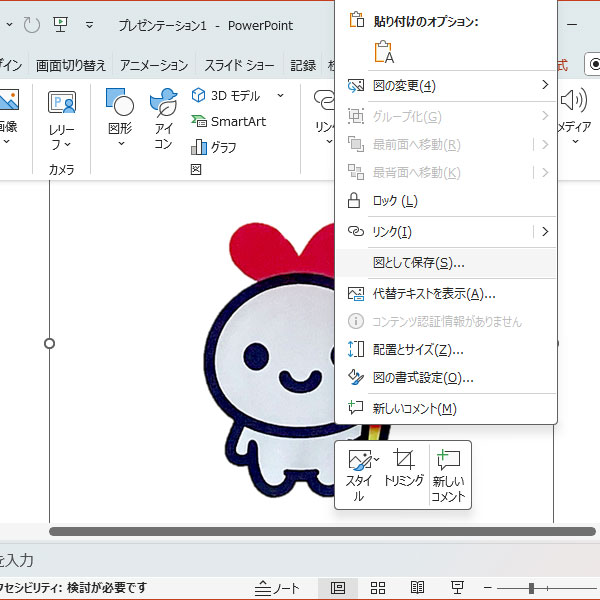Open accessibility 検討が必要です status message
Image resolution: width=600 pixels, height=600 pixels.
pos(73,587)
